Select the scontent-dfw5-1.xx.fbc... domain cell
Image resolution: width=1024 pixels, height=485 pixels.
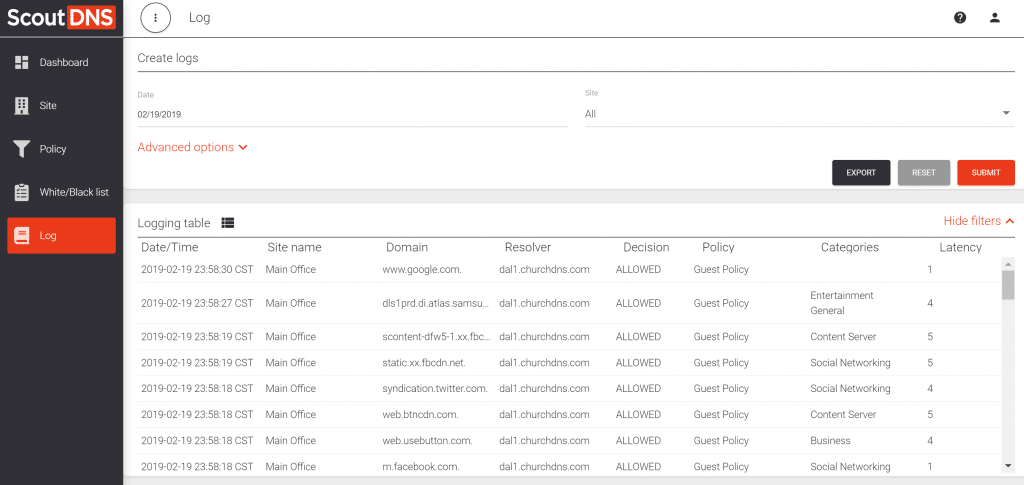[435, 337]
